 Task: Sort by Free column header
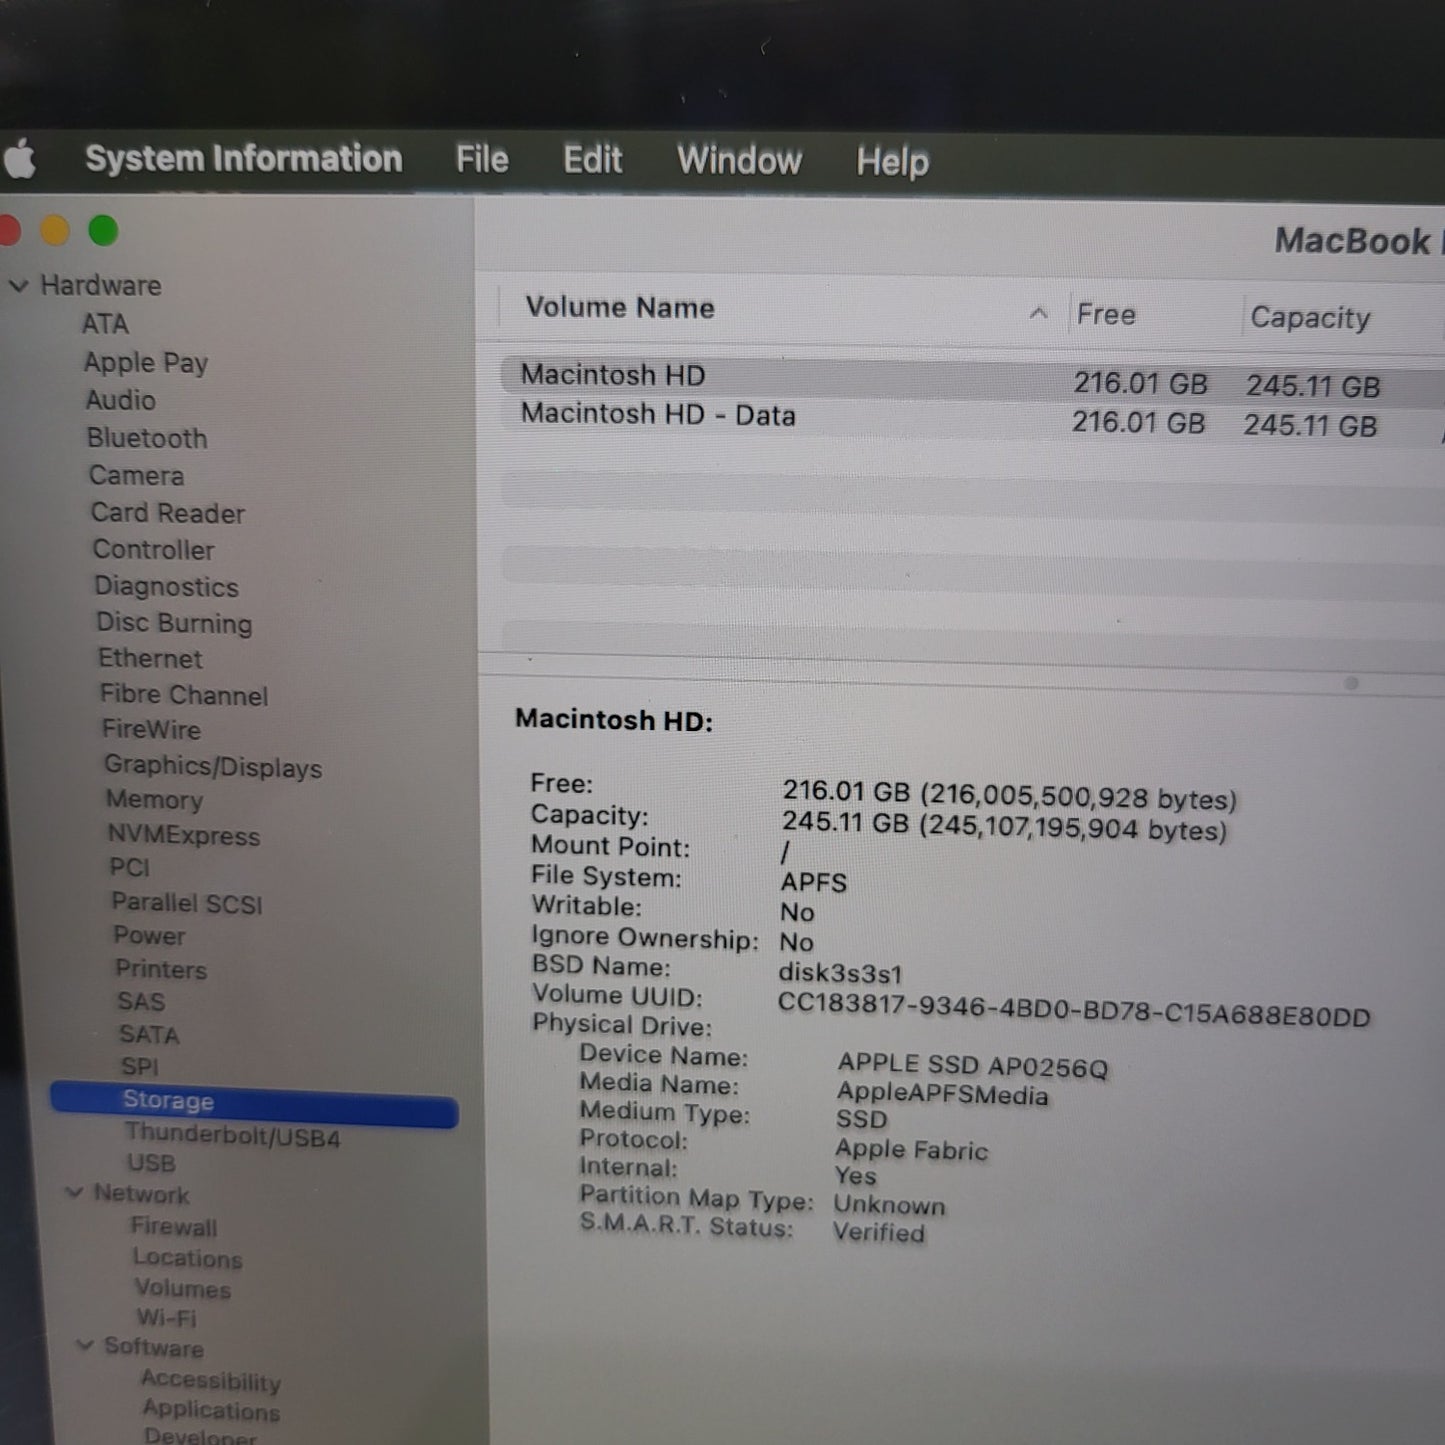[x=1106, y=315]
